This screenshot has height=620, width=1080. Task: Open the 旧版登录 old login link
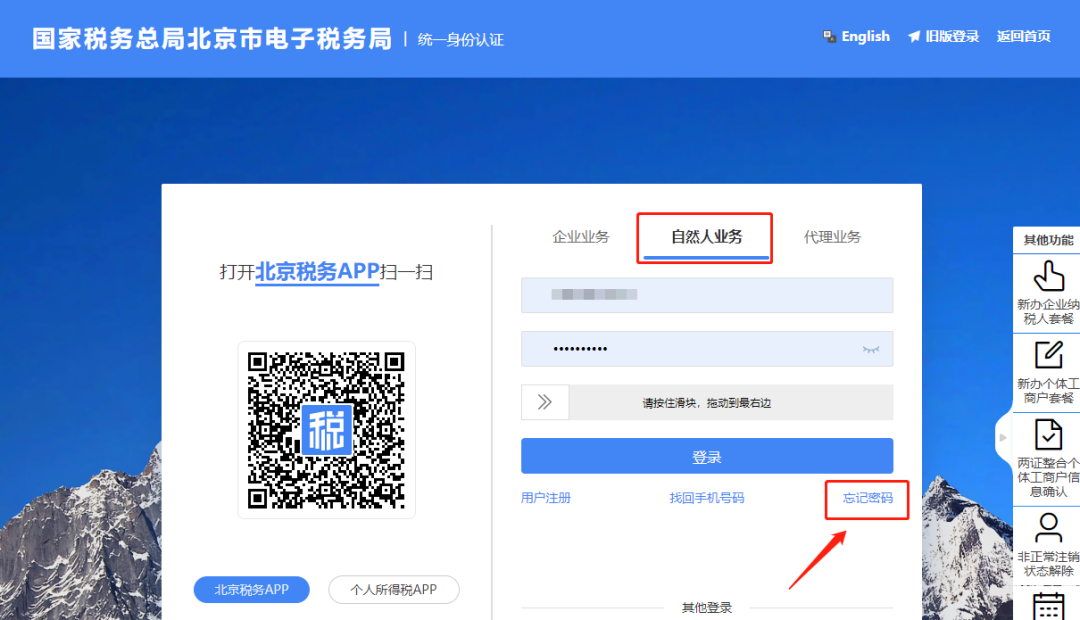tap(952, 37)
